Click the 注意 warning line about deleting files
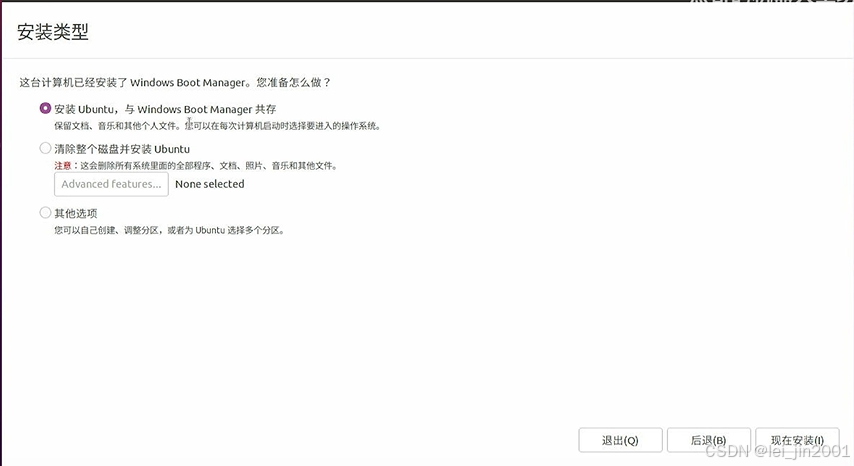This screenshot has width=854, height=466. (x=196, y=165)
